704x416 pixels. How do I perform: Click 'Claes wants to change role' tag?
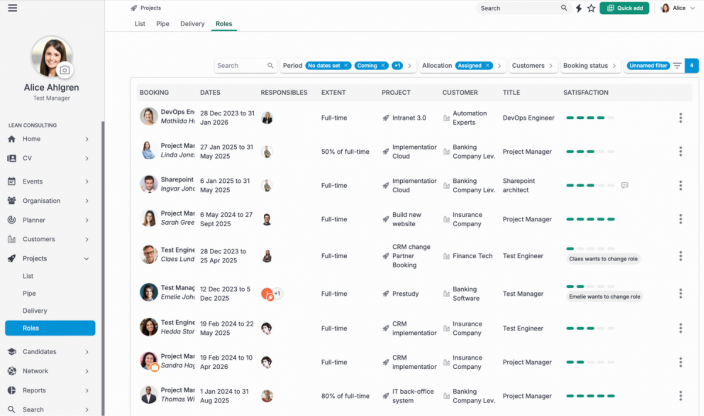(x=603, y=259)
